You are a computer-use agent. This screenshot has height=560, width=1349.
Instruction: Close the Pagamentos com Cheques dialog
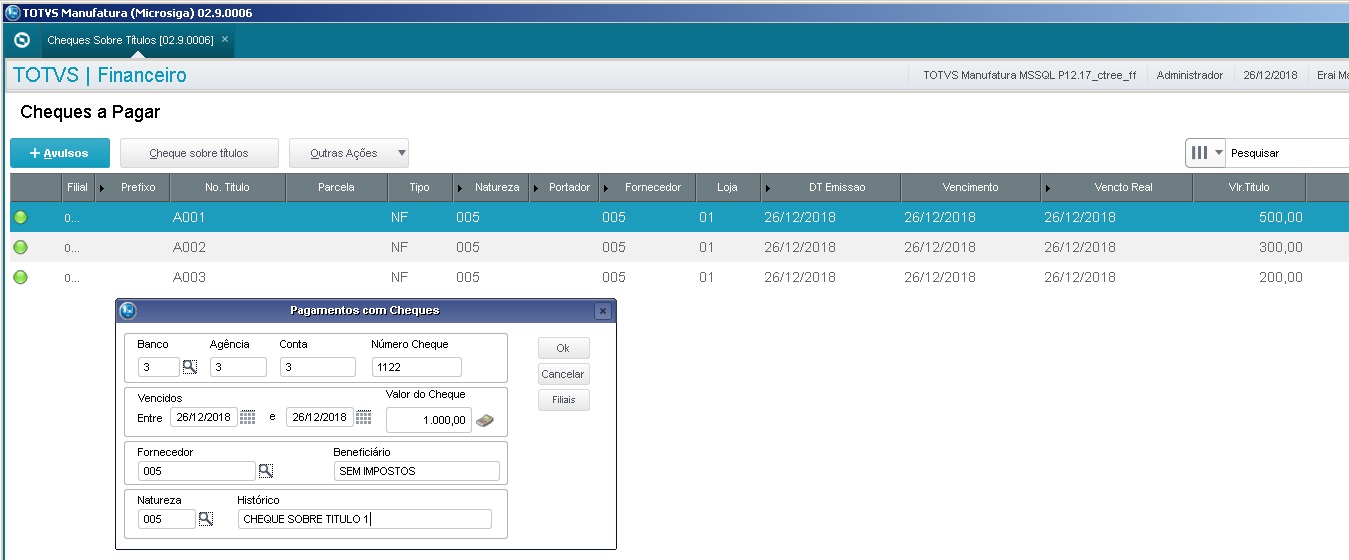pos(602,311)
